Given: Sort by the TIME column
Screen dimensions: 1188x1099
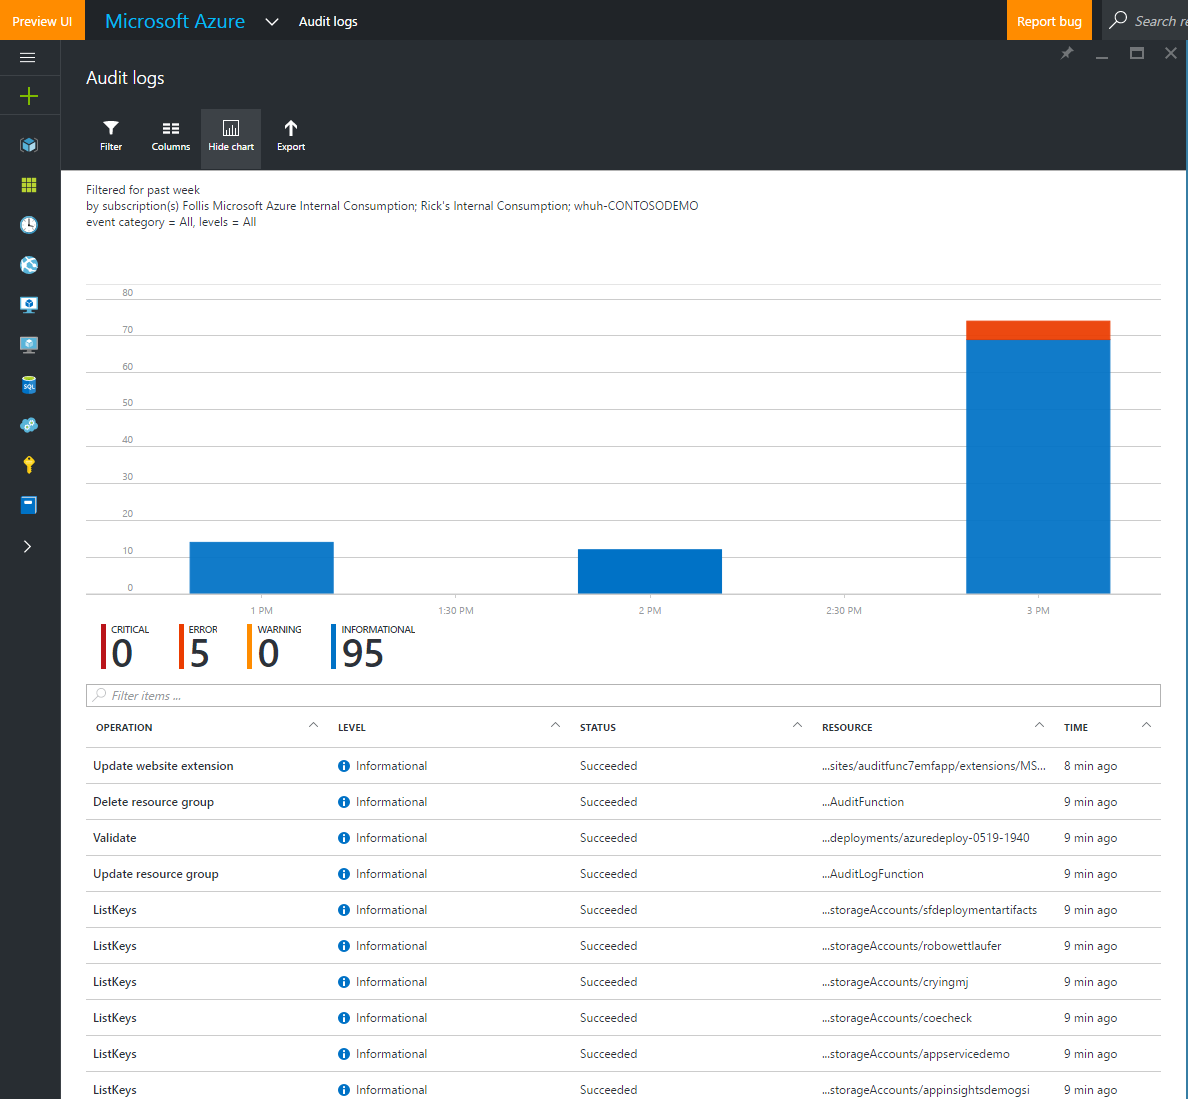Looking at the screenshot, I should tap(1076, 727).
